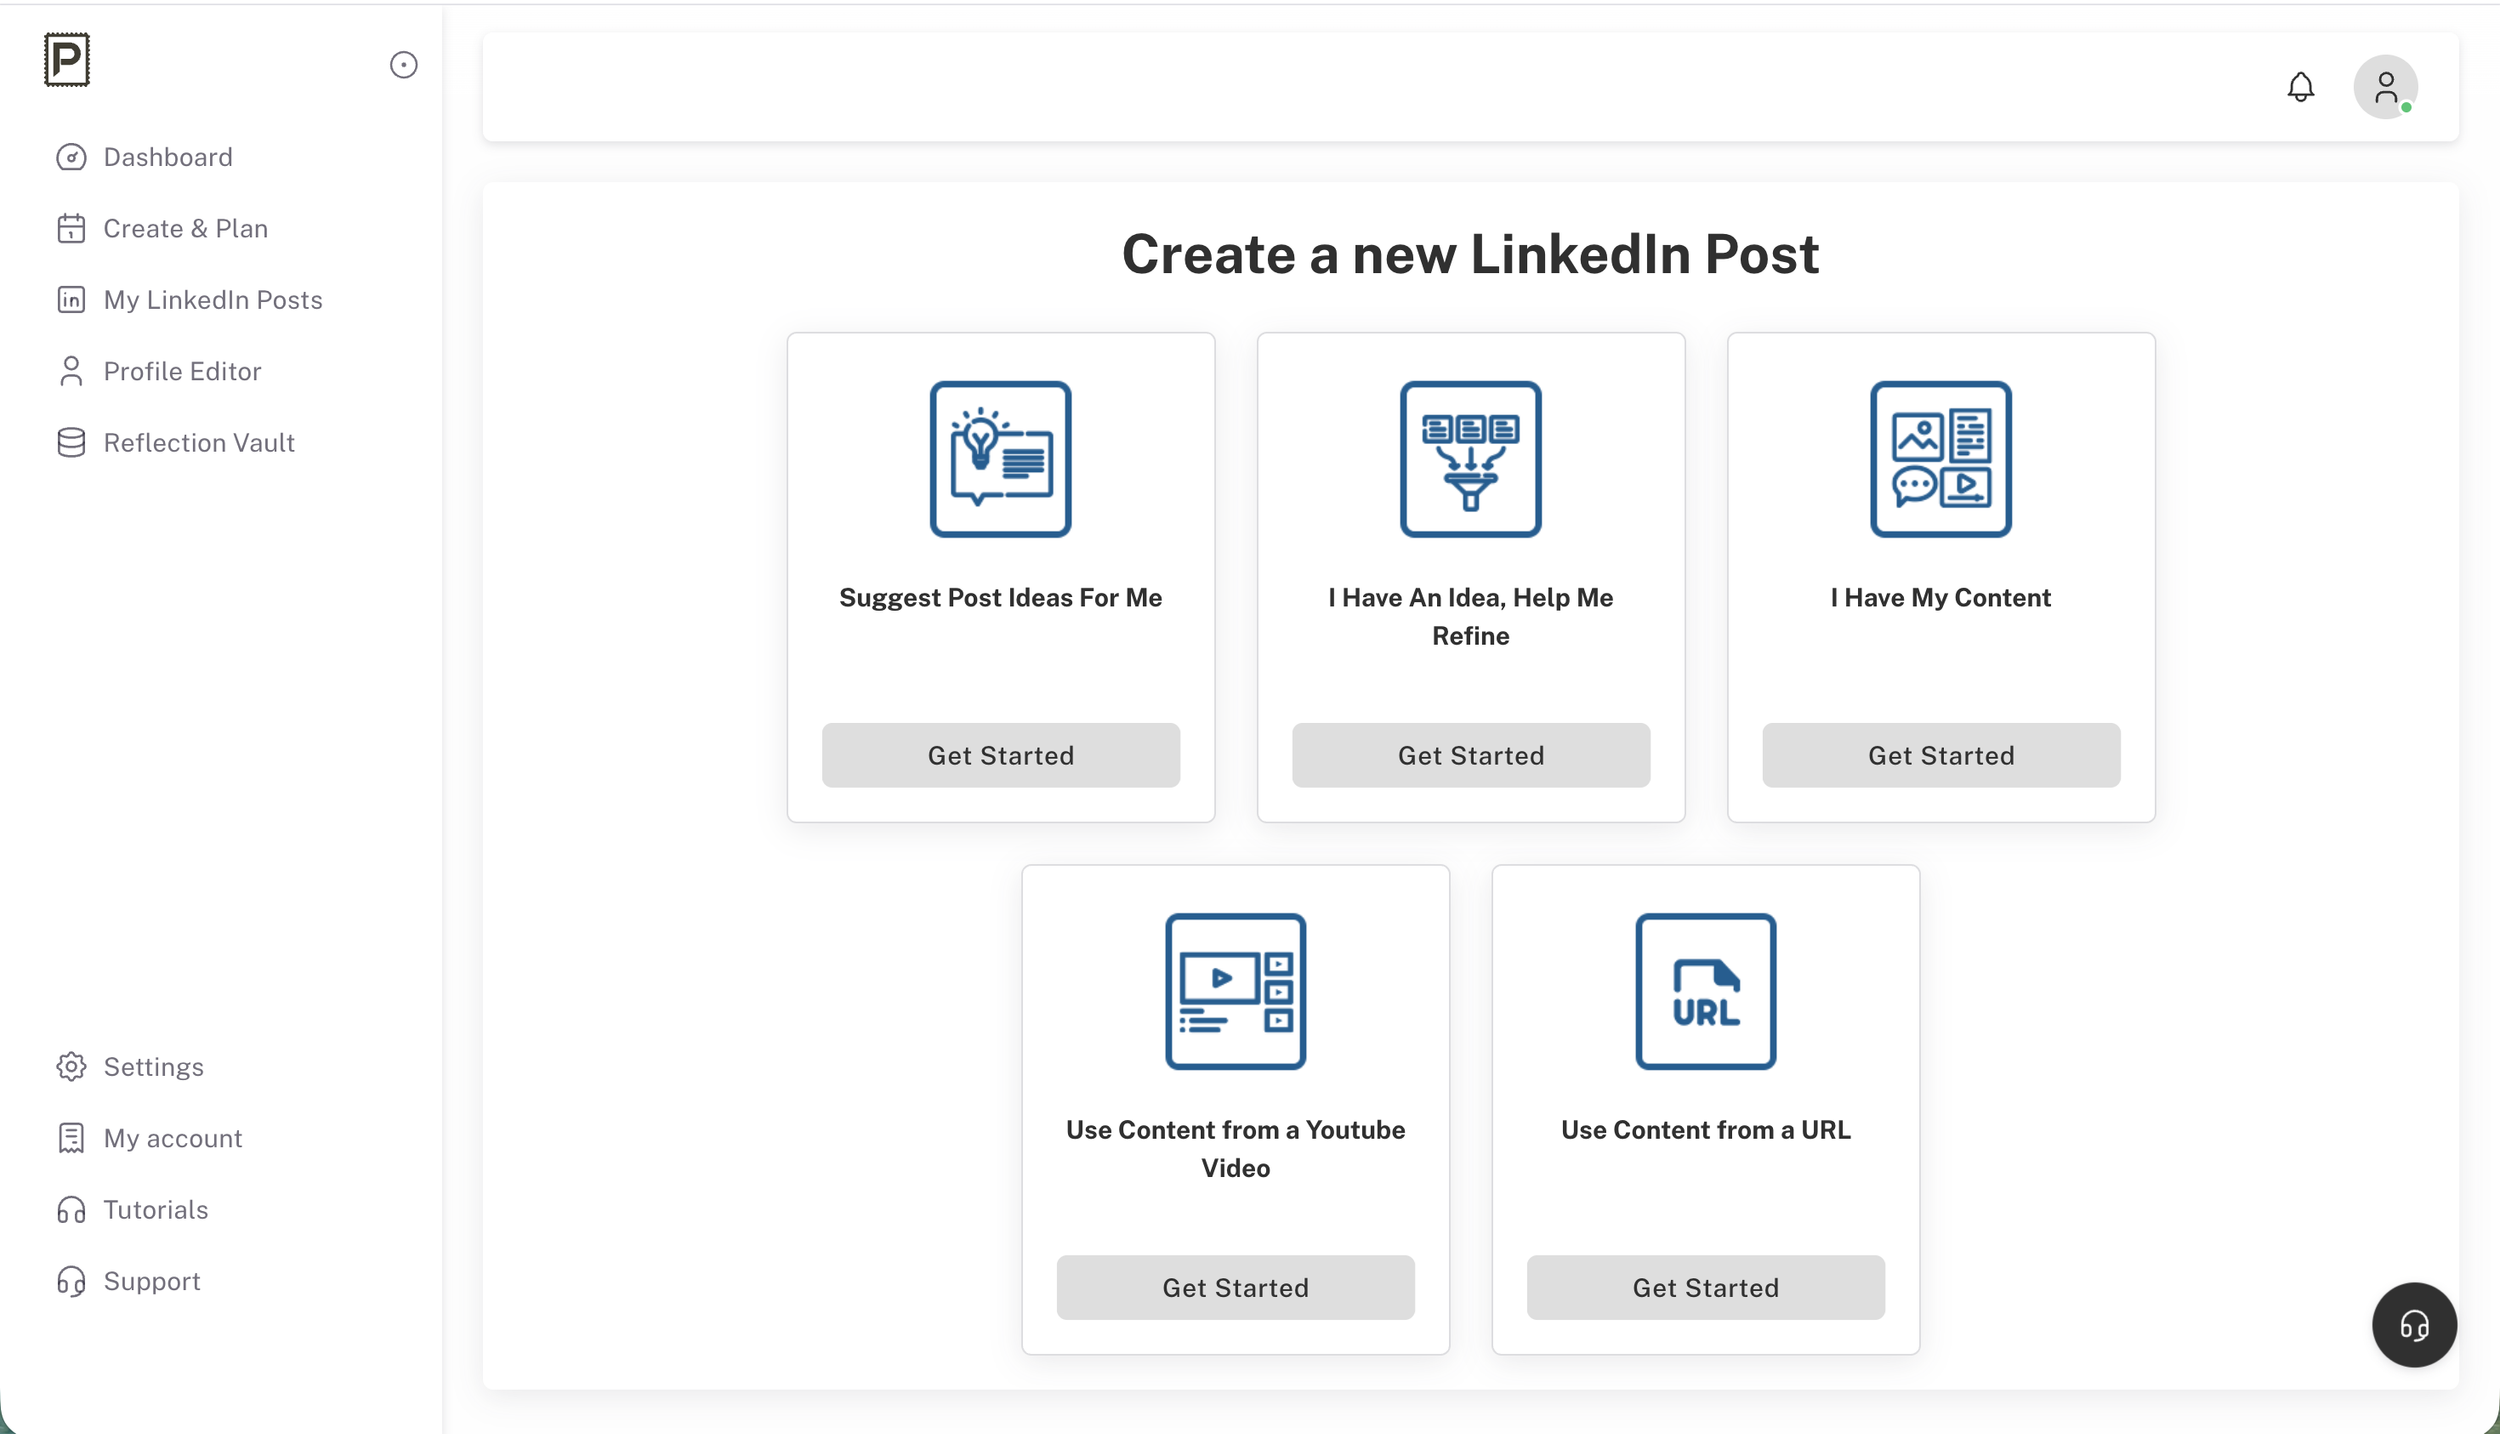The height and width of the screenshot is (1434, 2500).
Task: Select Profile Editor in sidebar
Action: (x=182, y=371)
